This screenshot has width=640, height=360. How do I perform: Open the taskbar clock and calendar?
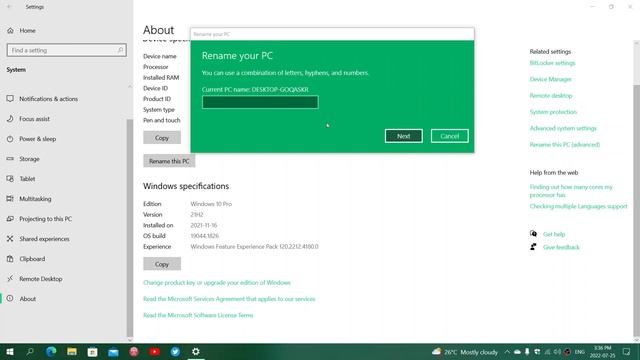click(602, 352)
